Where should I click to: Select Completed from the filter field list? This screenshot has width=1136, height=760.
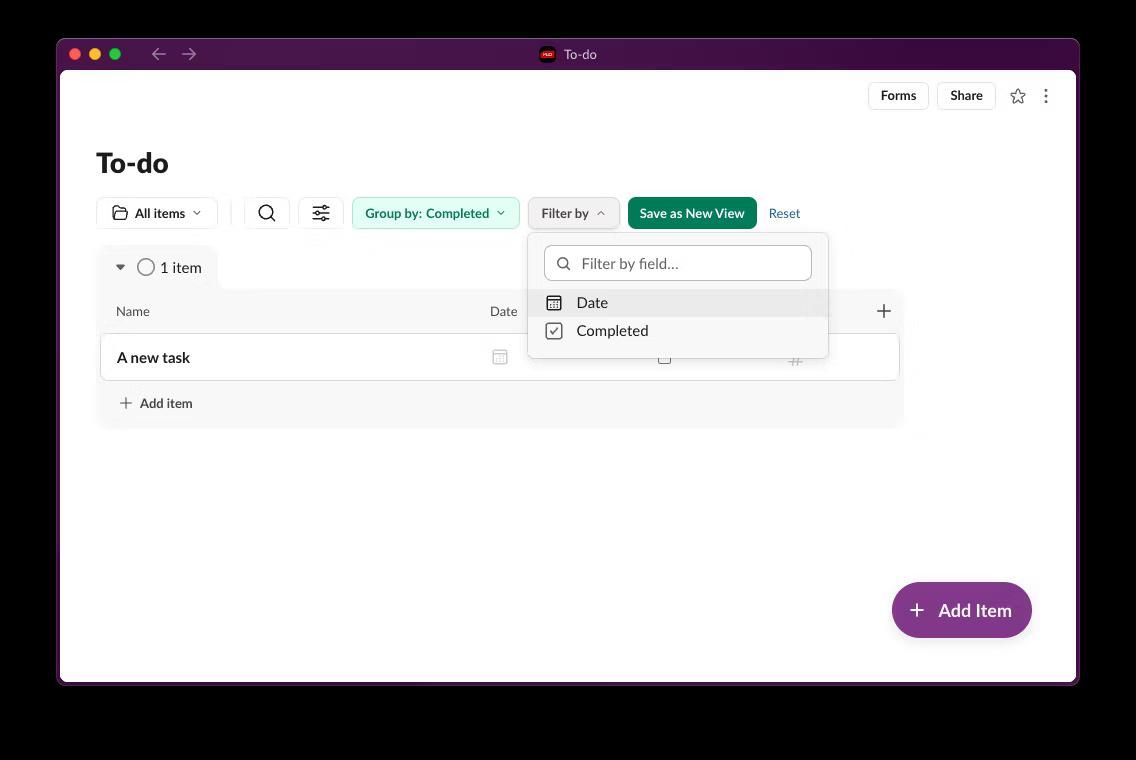coord(612,330)
